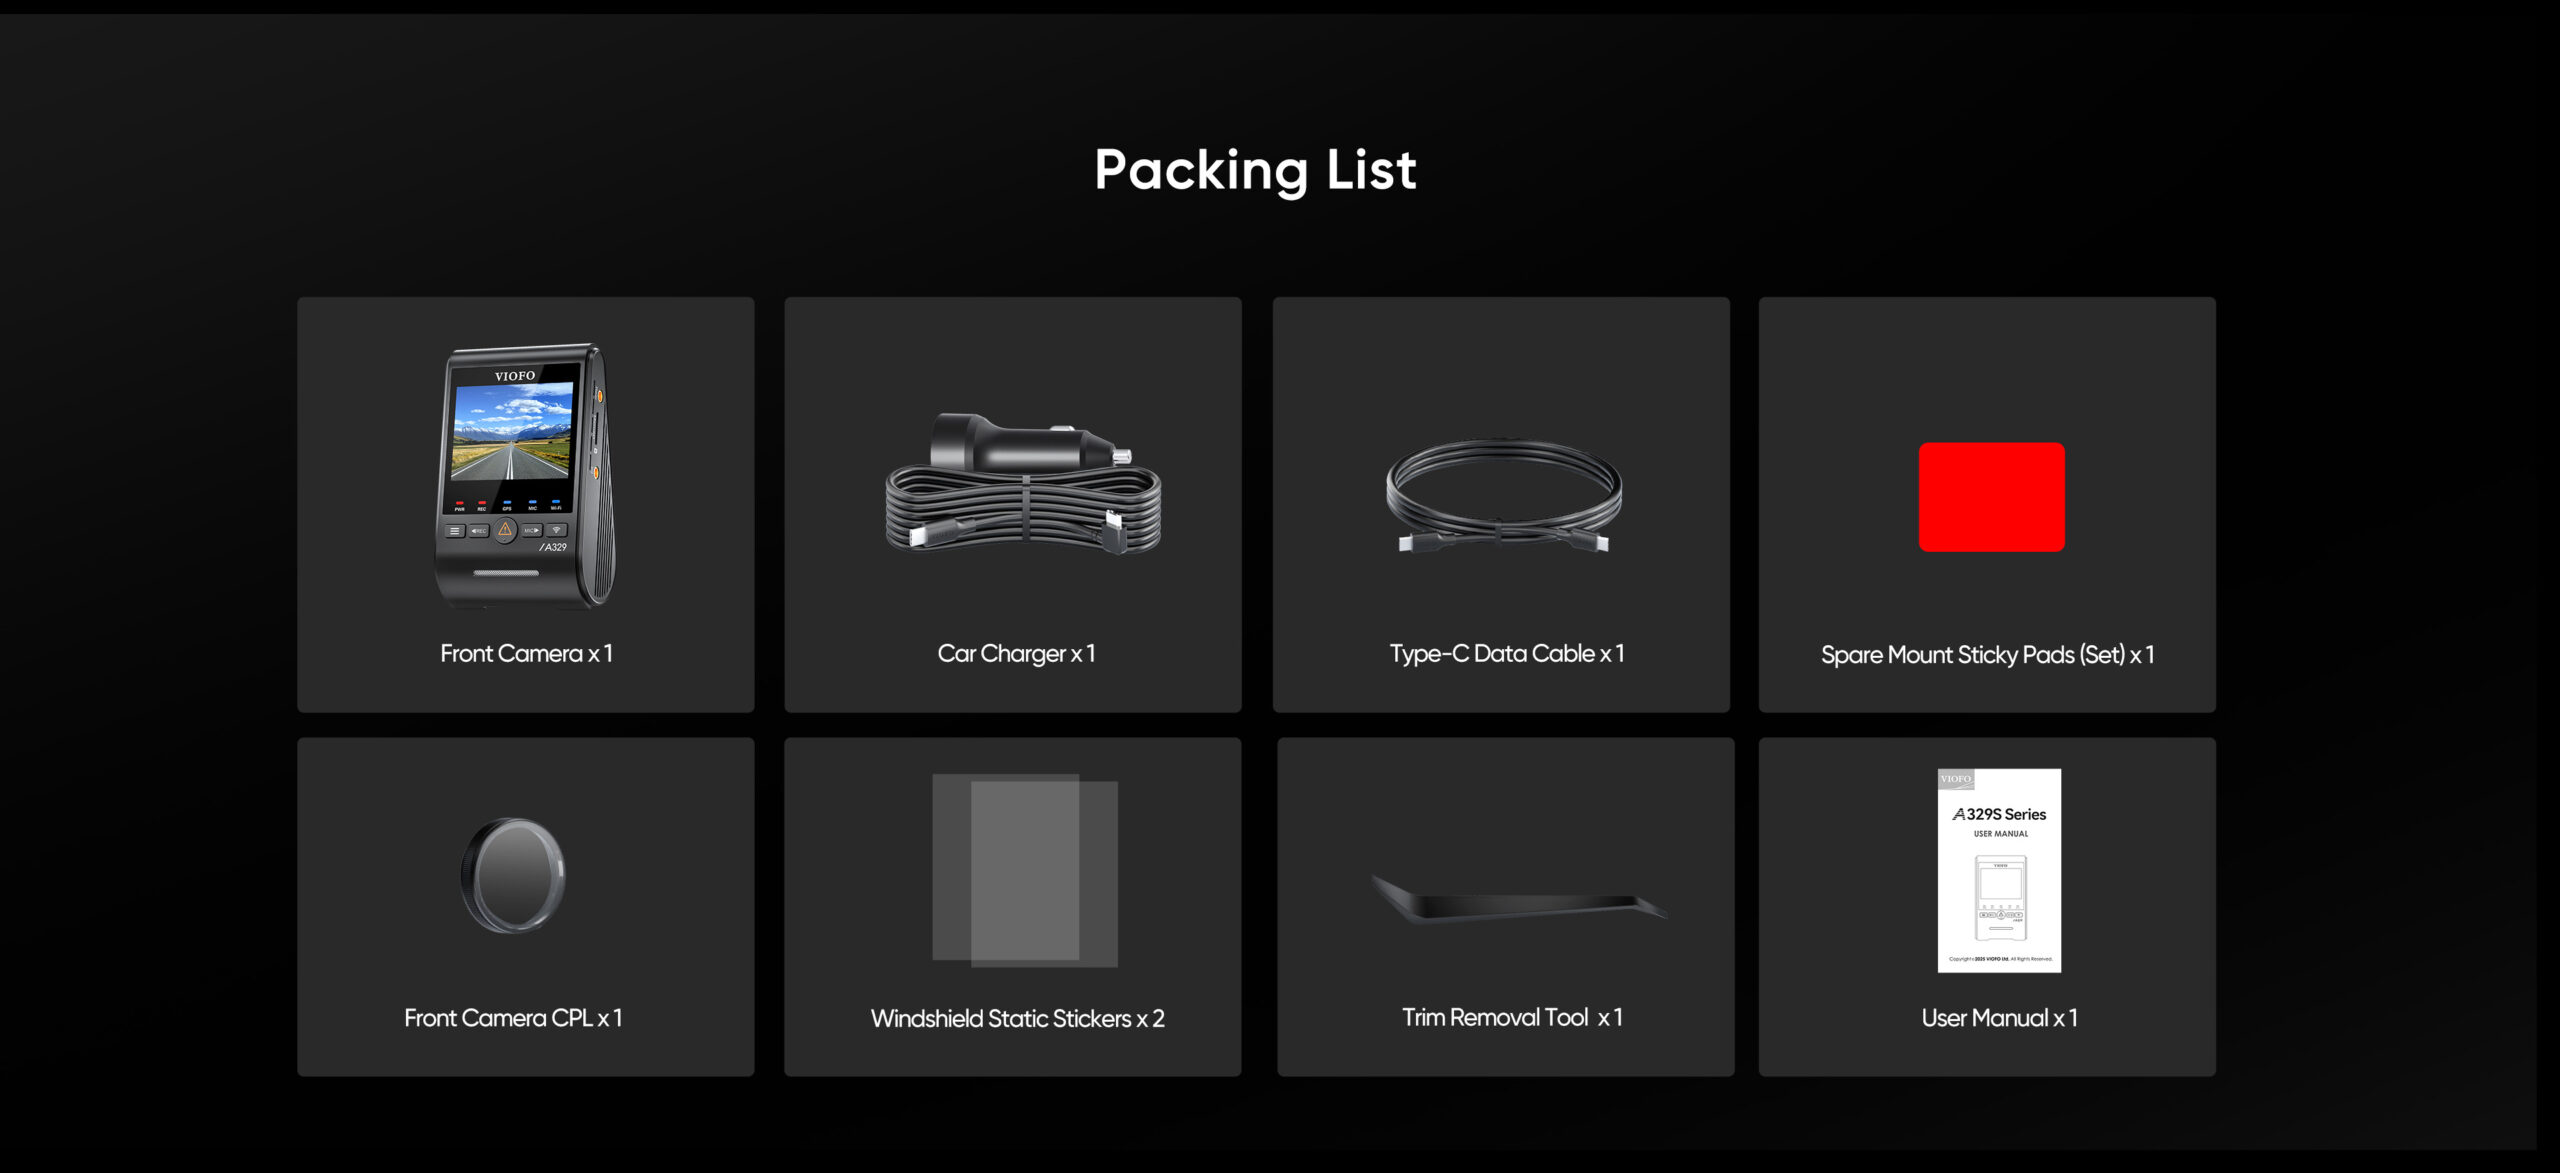
Task: Click the red sticky pad rectangle
Action: point(1991,497)
